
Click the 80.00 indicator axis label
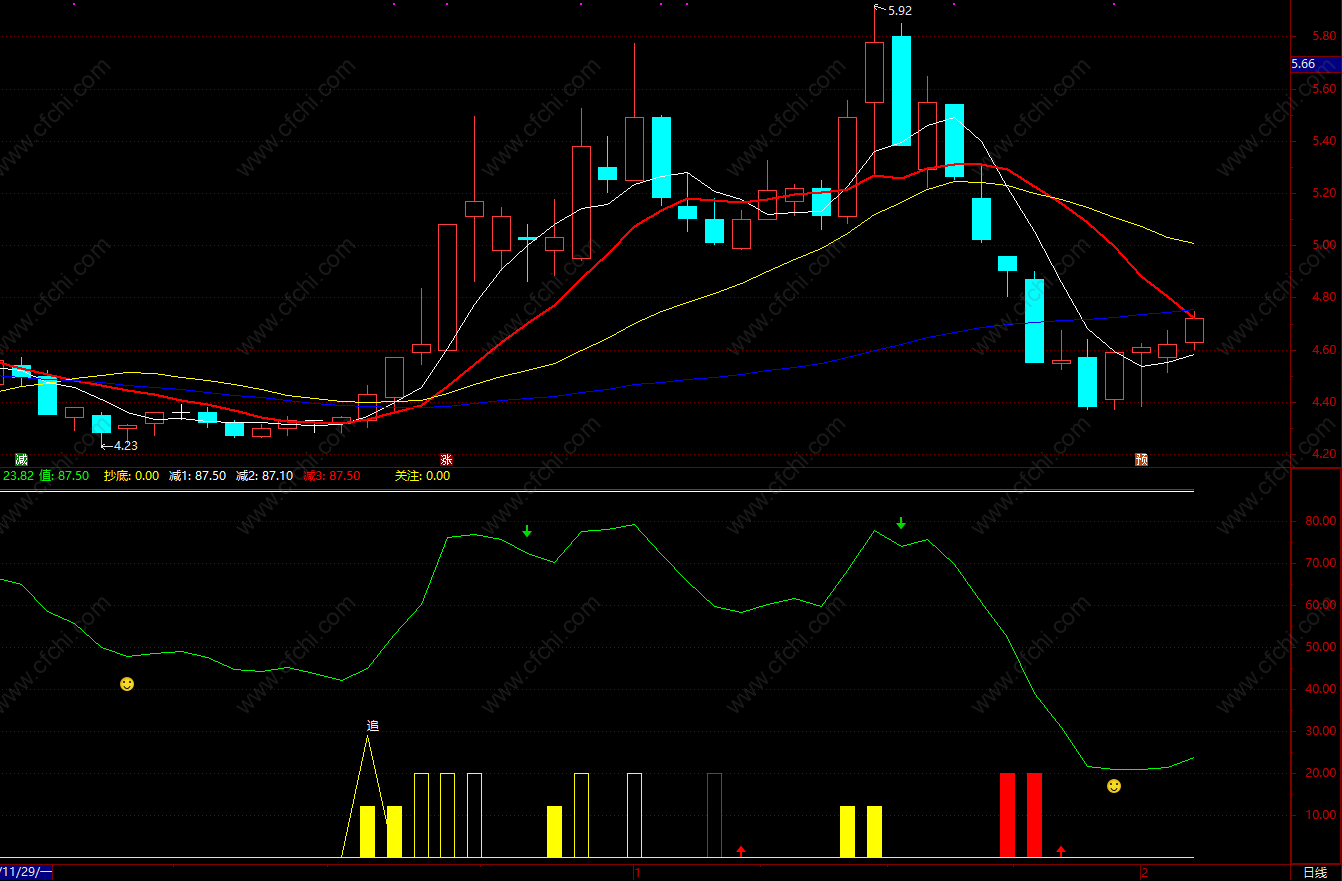coord(1321,521)
